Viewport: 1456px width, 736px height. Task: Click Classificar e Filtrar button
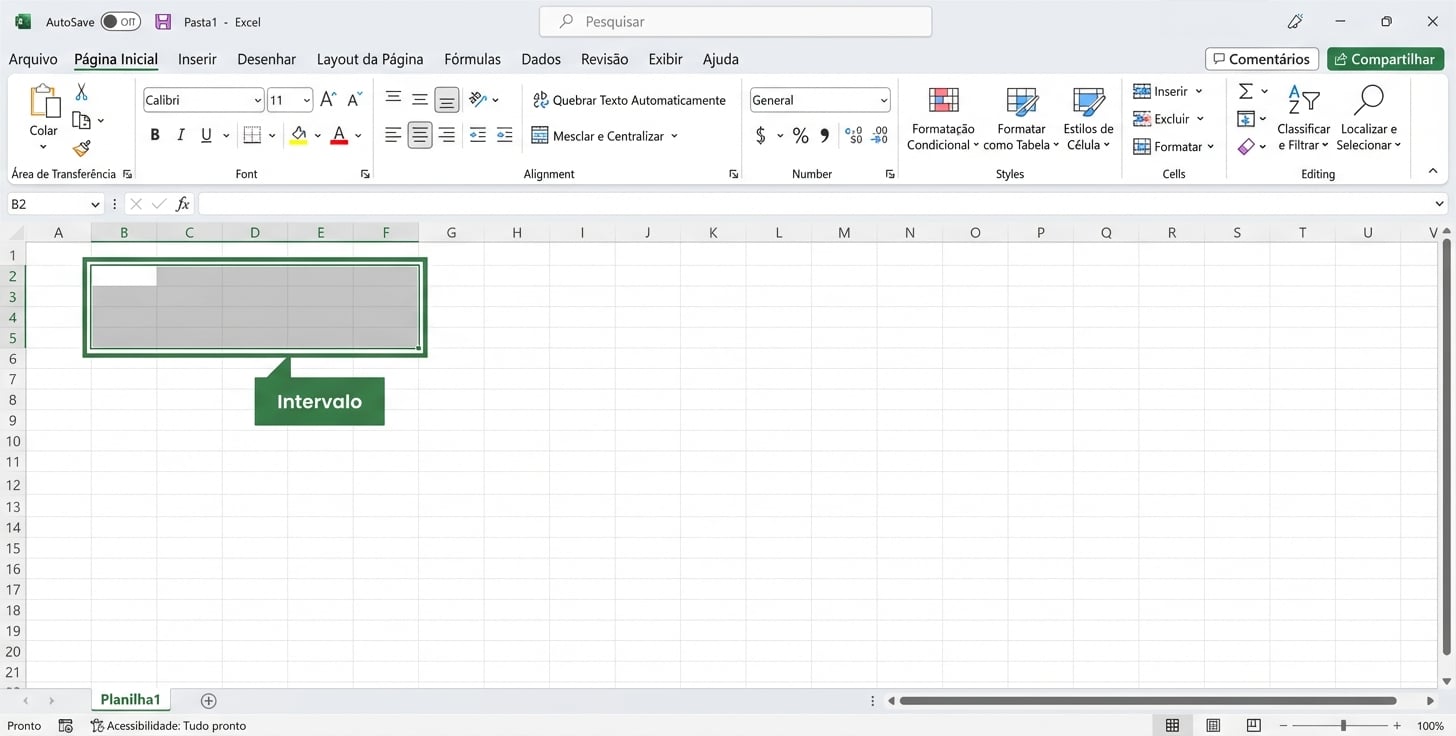[x=1304, y=119]
